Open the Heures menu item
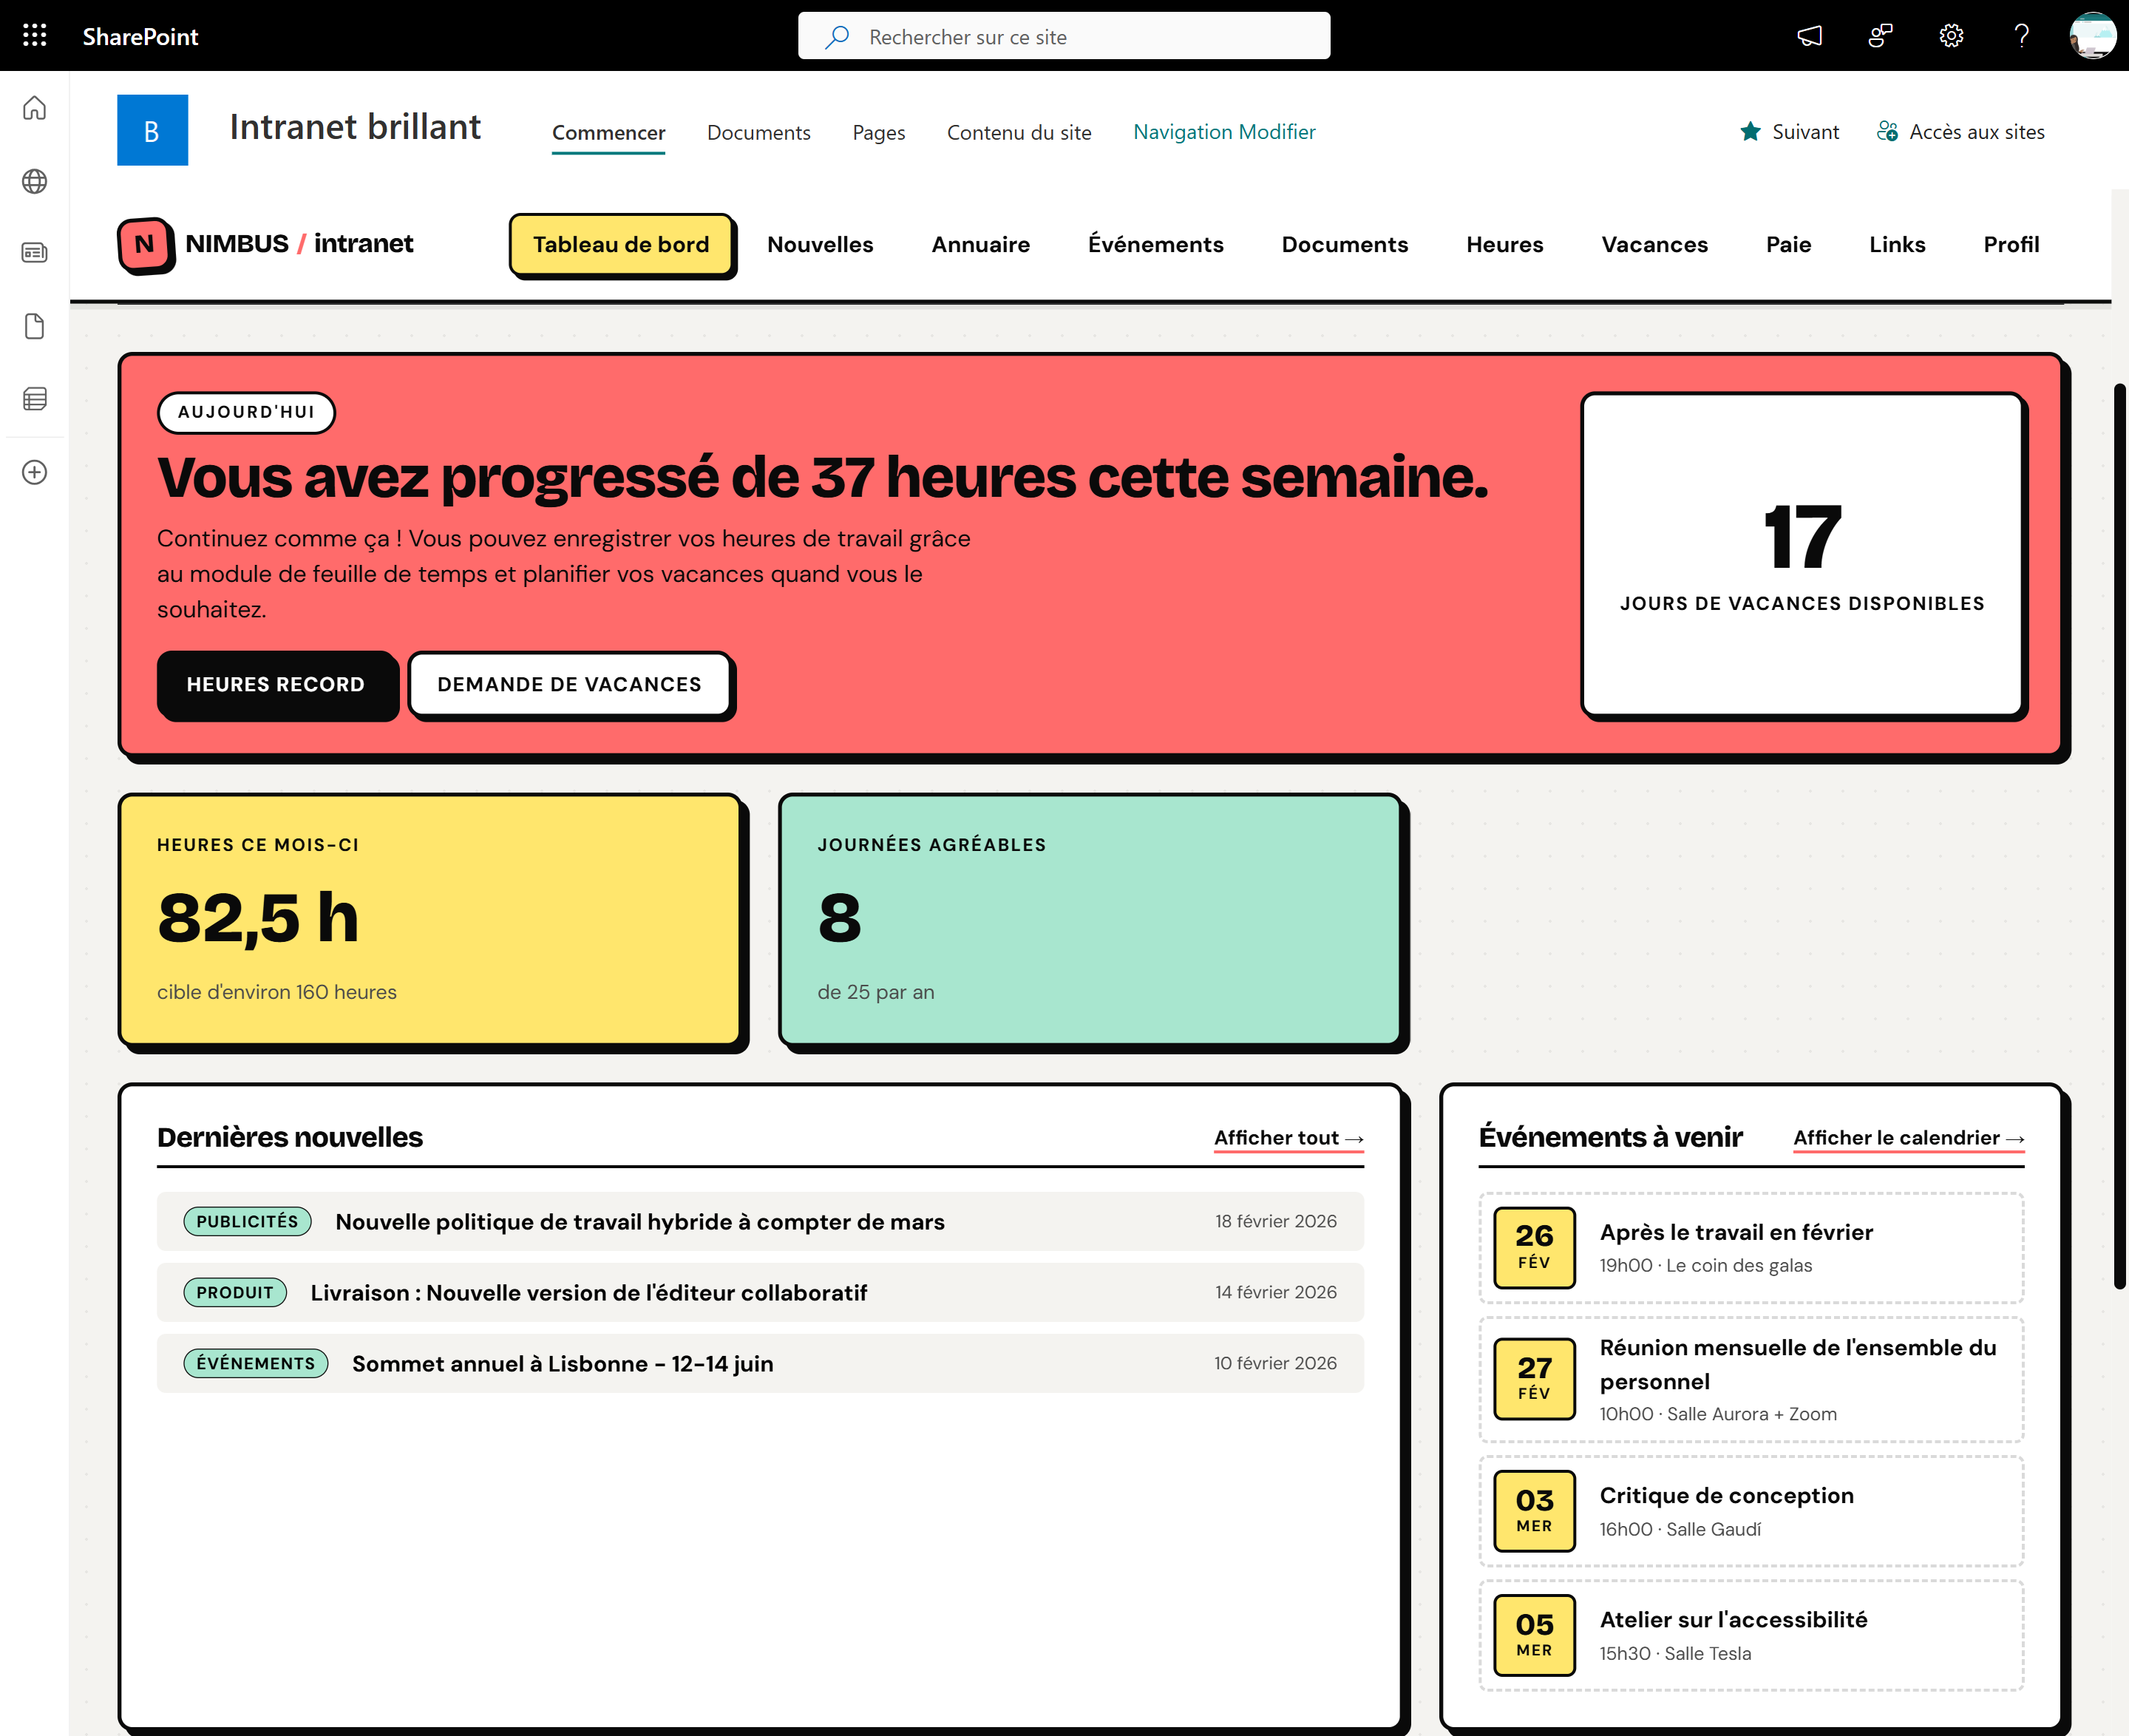 pyautogui.click(x=1504, y=245)
